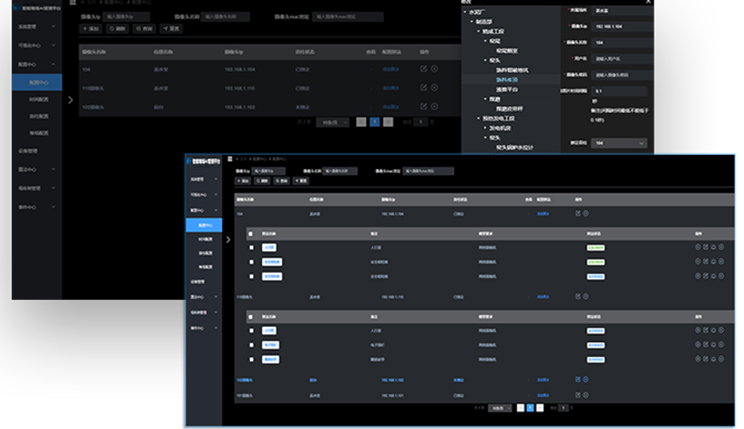744x429 pixels.
Task: Click first action icon in first sub-table row
Action: pos(697,247)
